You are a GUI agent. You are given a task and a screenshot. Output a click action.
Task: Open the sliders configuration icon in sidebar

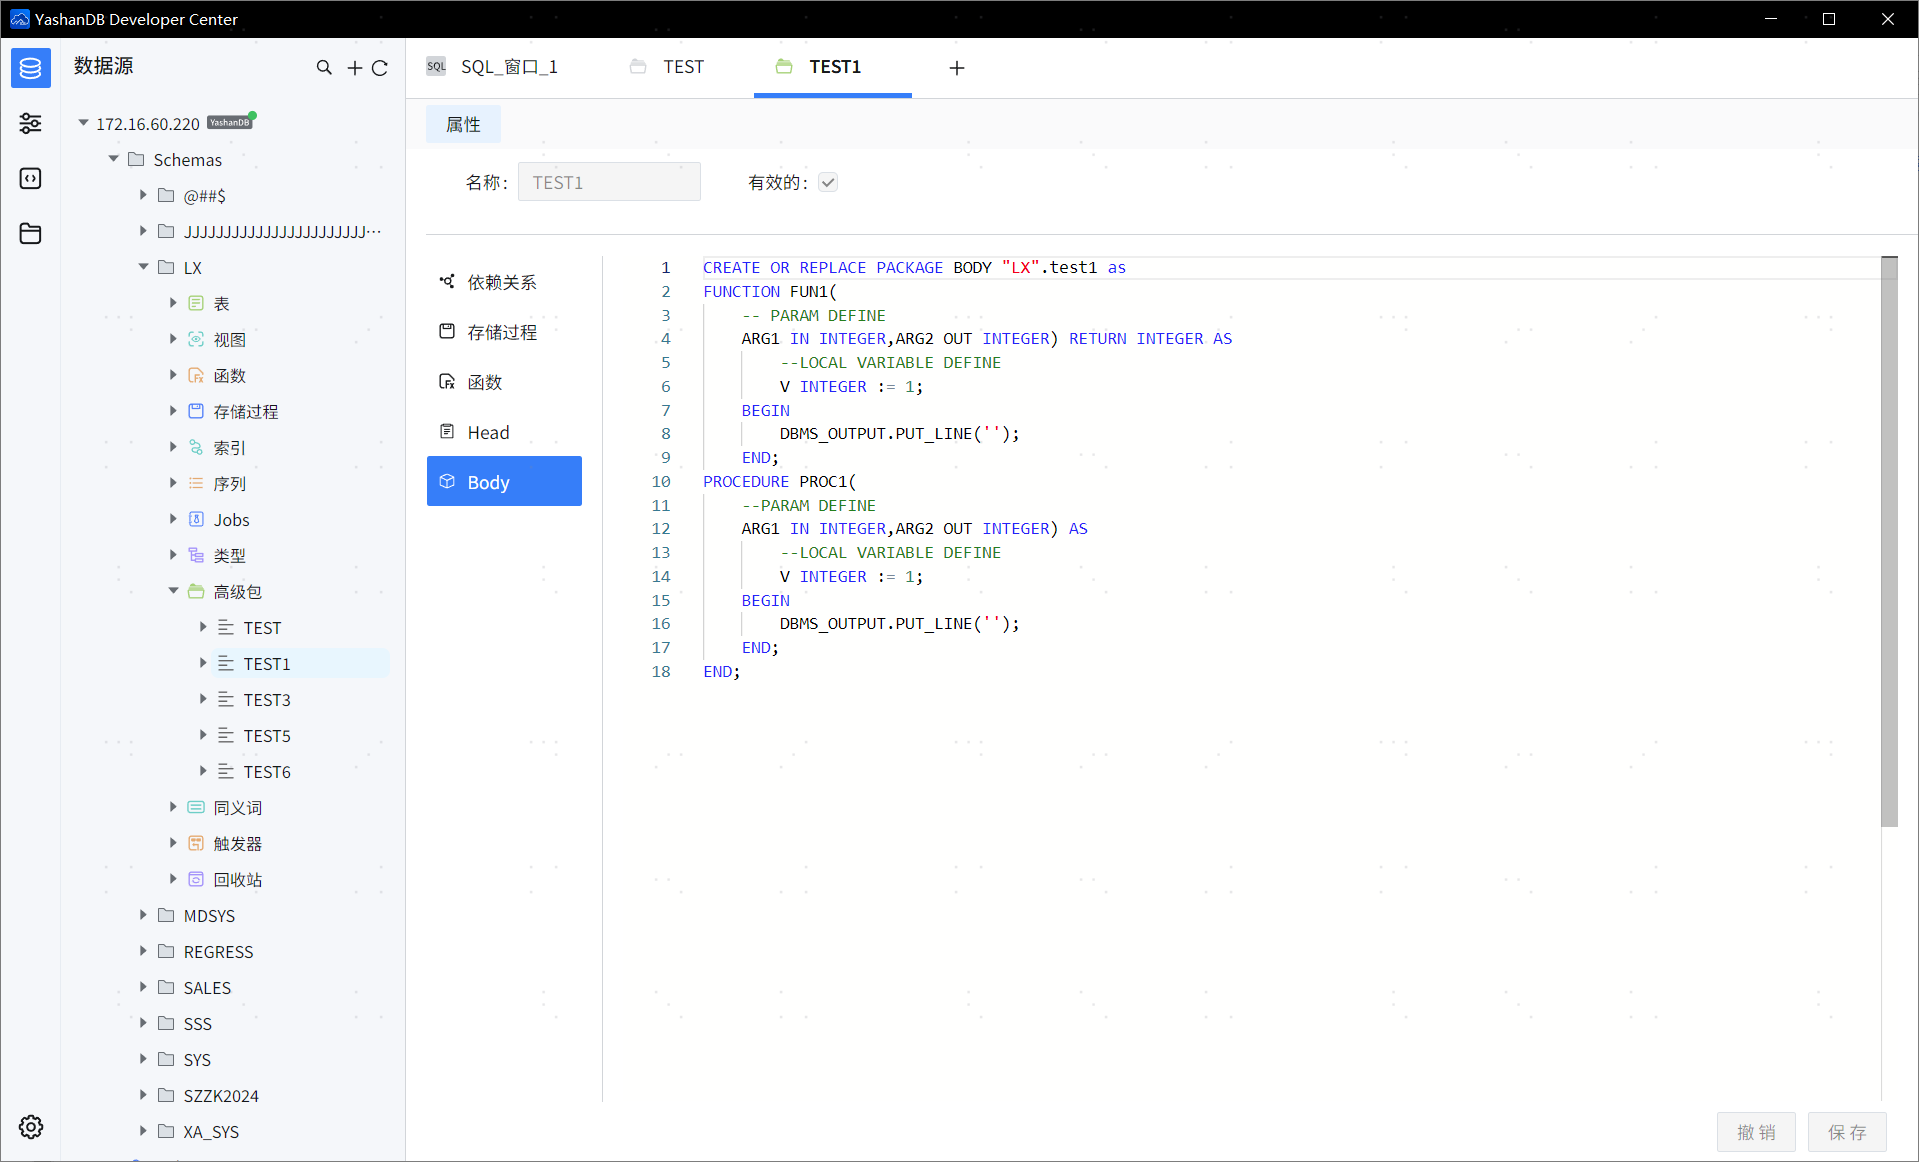30,123
